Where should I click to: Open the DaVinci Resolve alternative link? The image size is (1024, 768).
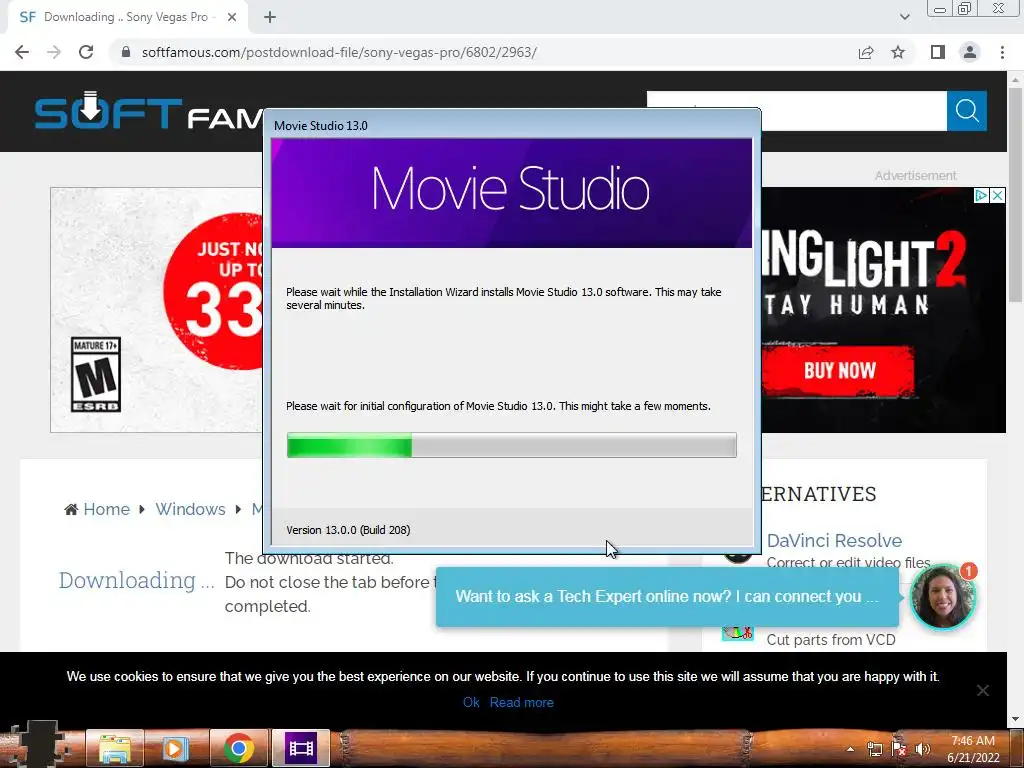pos(834,541)
